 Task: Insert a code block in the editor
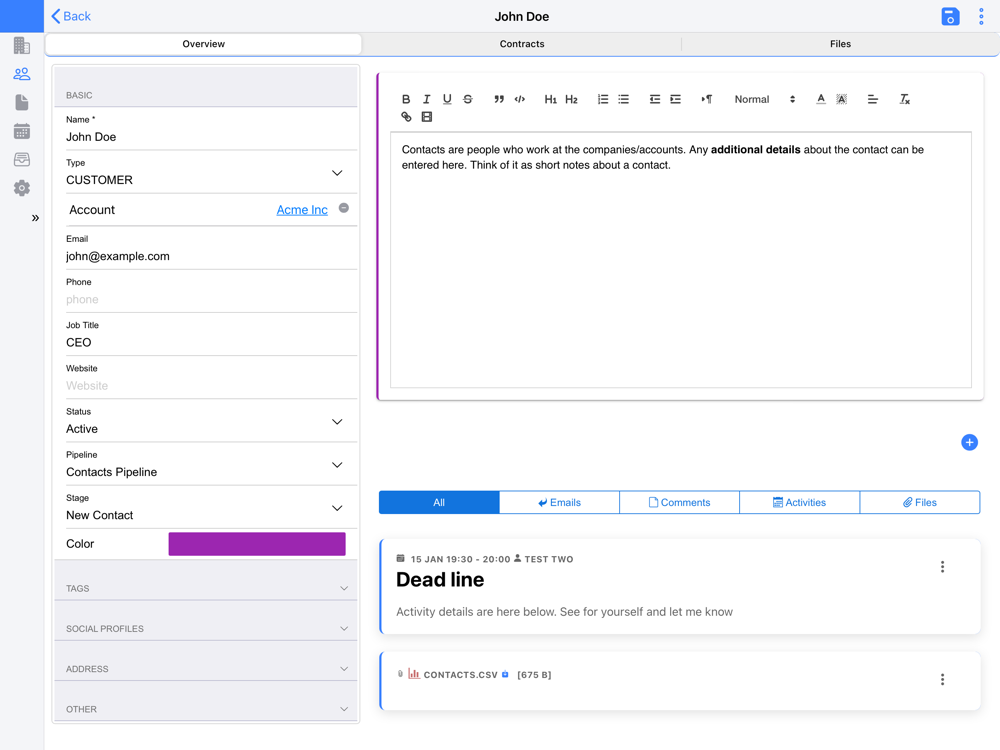click(x=520, y=99)
